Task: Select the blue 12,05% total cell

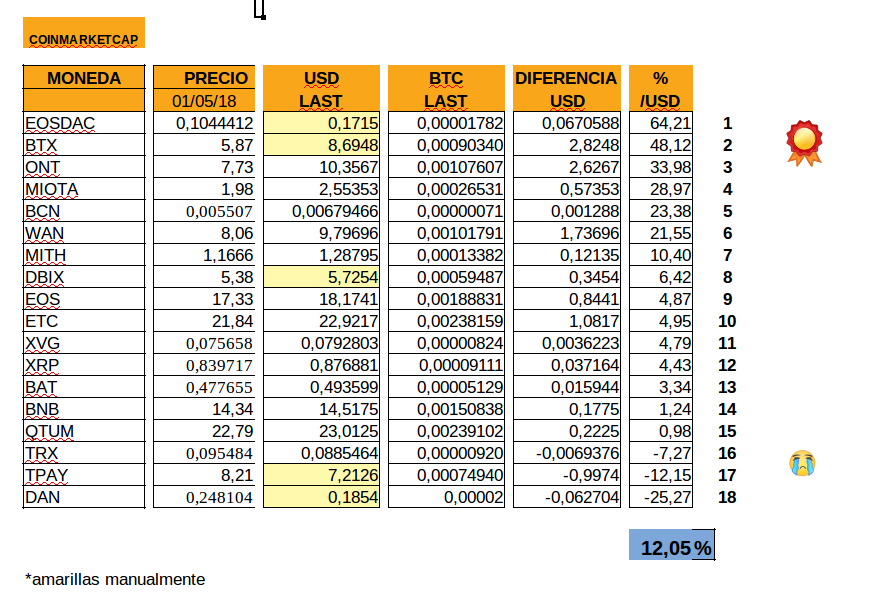Action: pos(672,547)
